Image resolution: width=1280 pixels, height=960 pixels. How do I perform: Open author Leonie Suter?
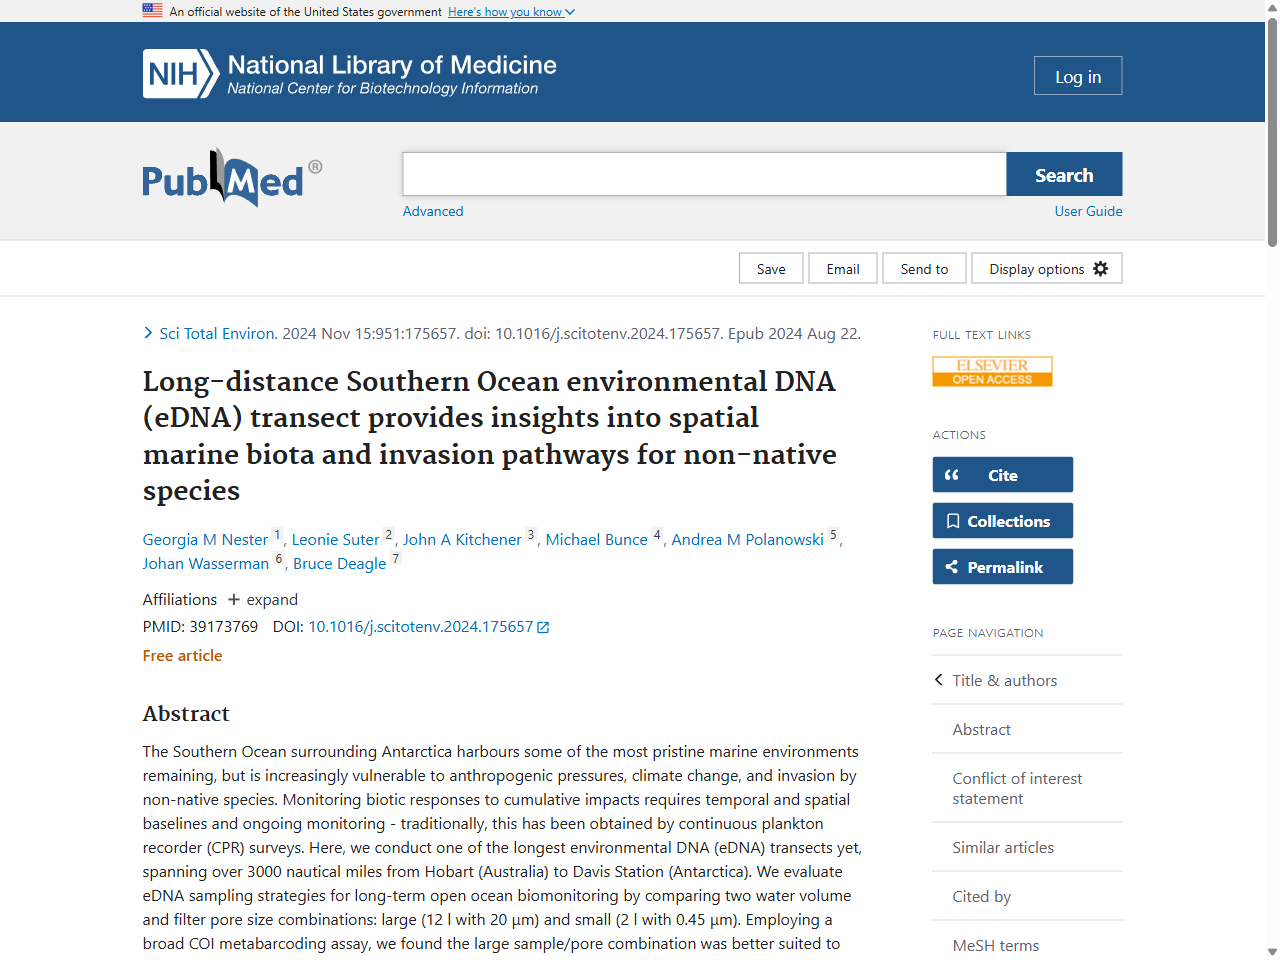(x=336, y=540)
